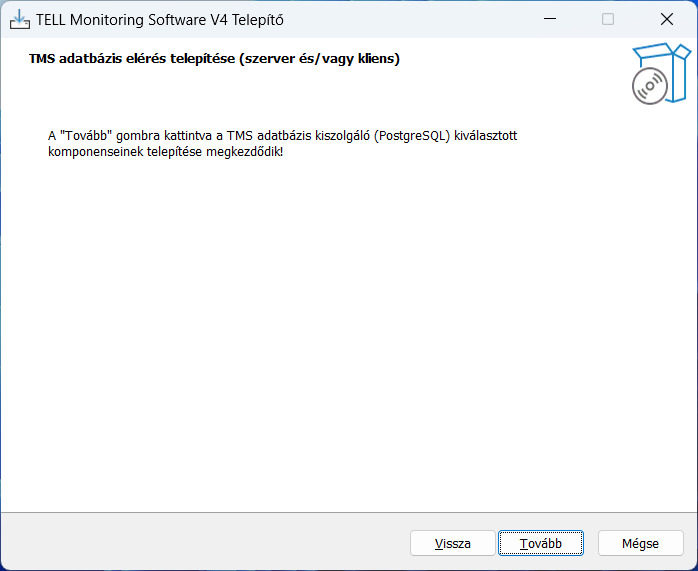The width and height of the screenshot is (698, 571).
Task: Click the grey footer bar left of Vissza
Action: [205, 542]
